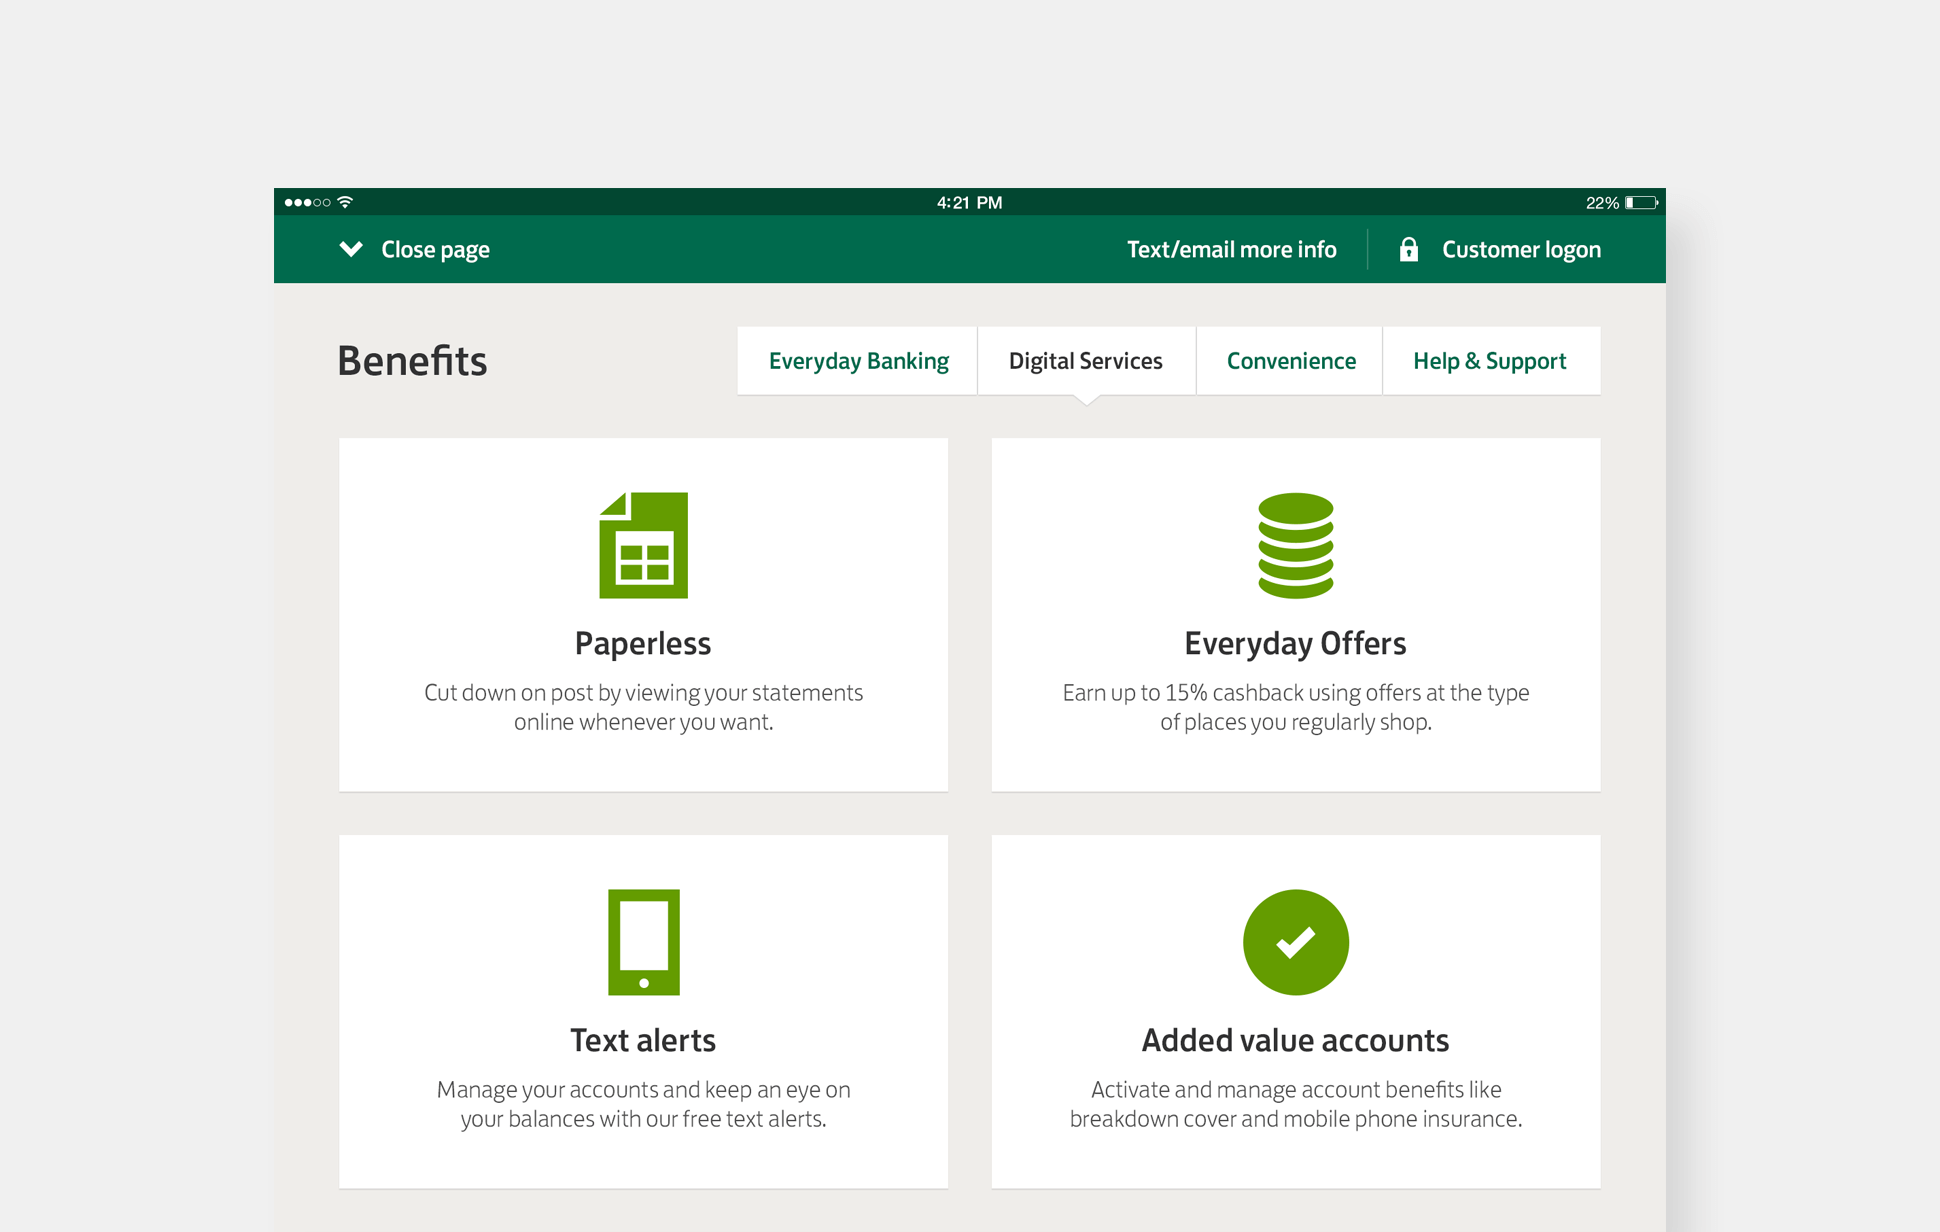
Task: Collapse the page using the Close page chevron
Action: click(413, 249)
